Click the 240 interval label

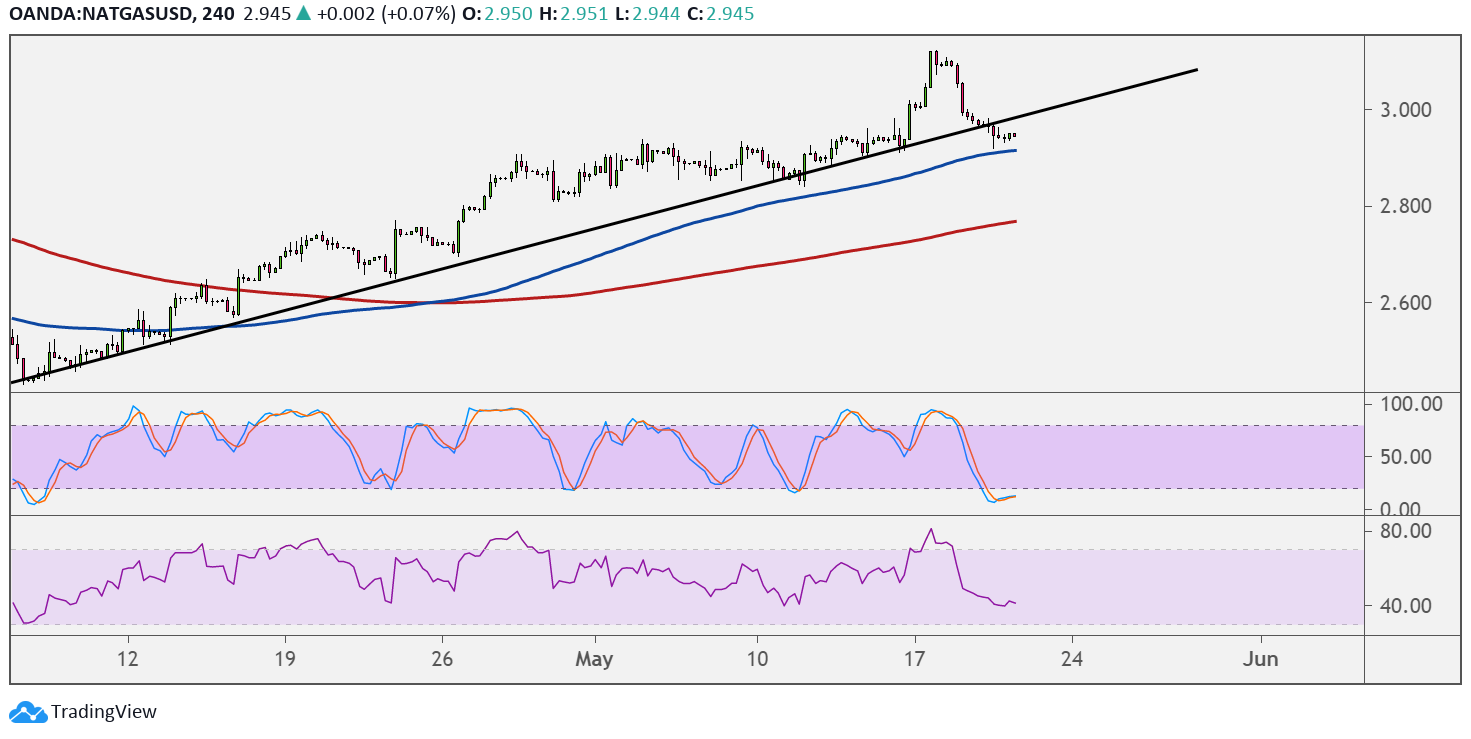(x=220, y=14)
